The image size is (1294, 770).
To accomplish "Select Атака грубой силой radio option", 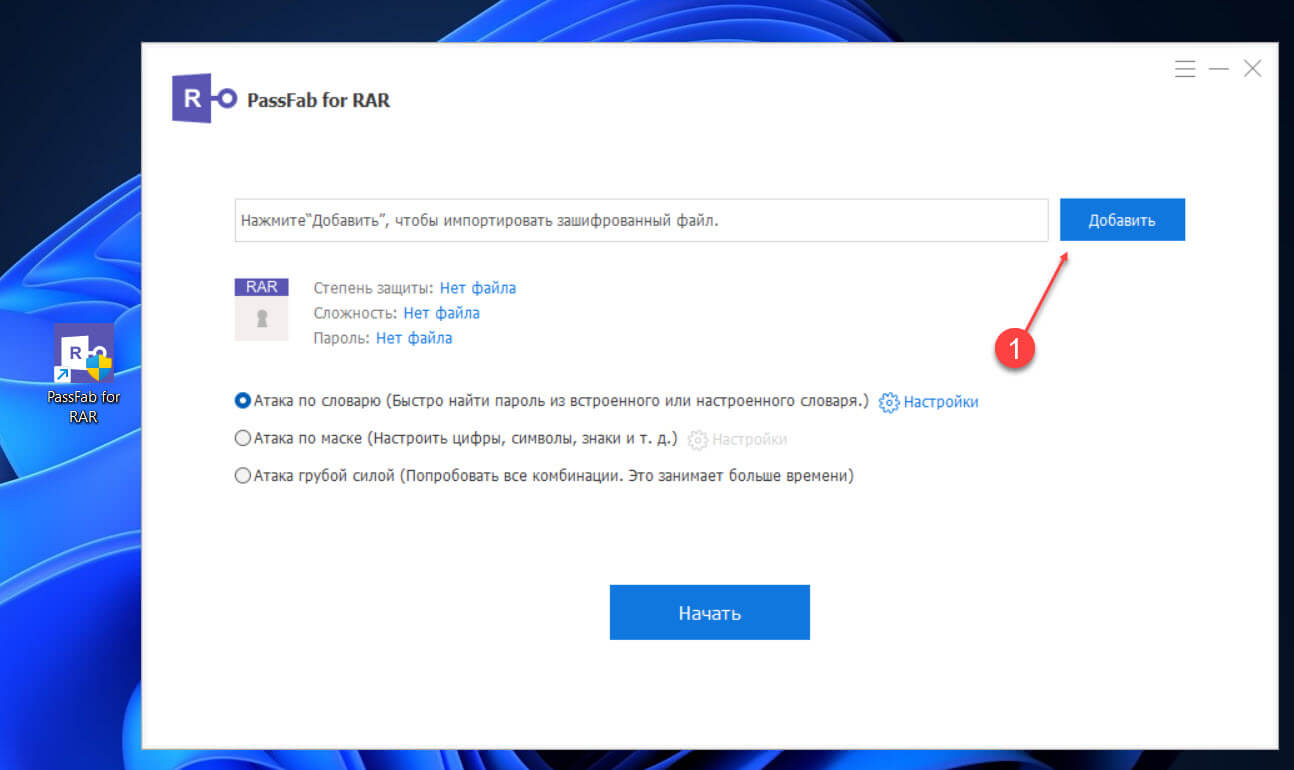I will point(242,476).
